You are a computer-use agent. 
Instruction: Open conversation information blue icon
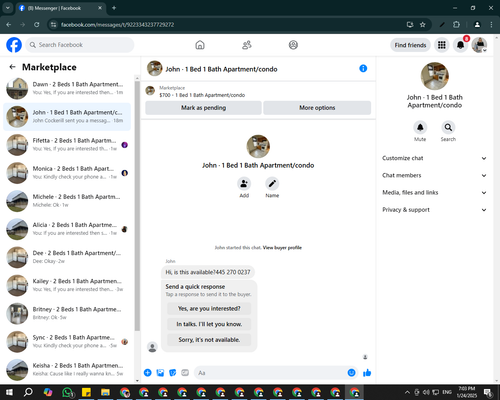pos(363,69)
